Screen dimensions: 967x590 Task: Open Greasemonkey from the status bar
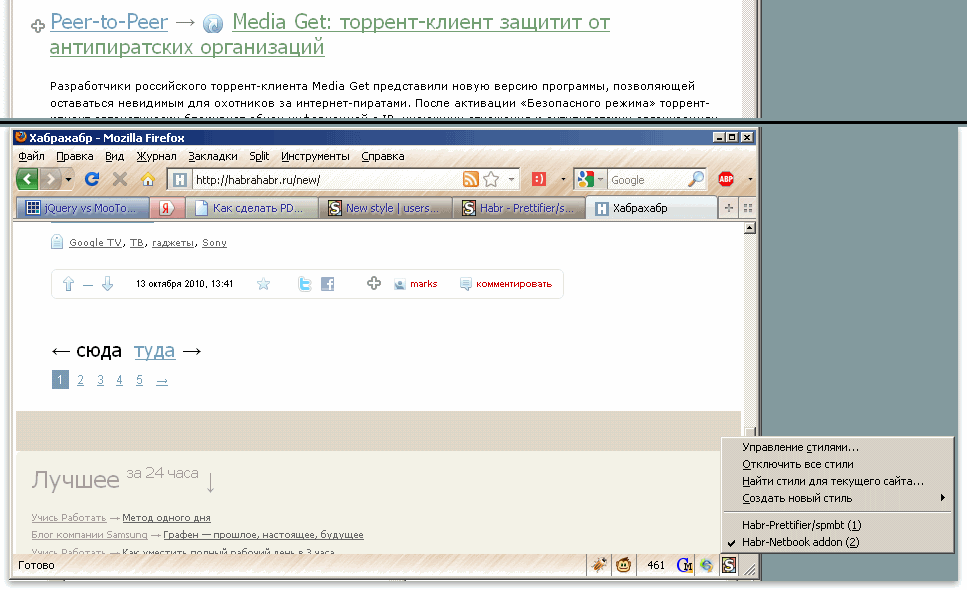tap(624, 565)
